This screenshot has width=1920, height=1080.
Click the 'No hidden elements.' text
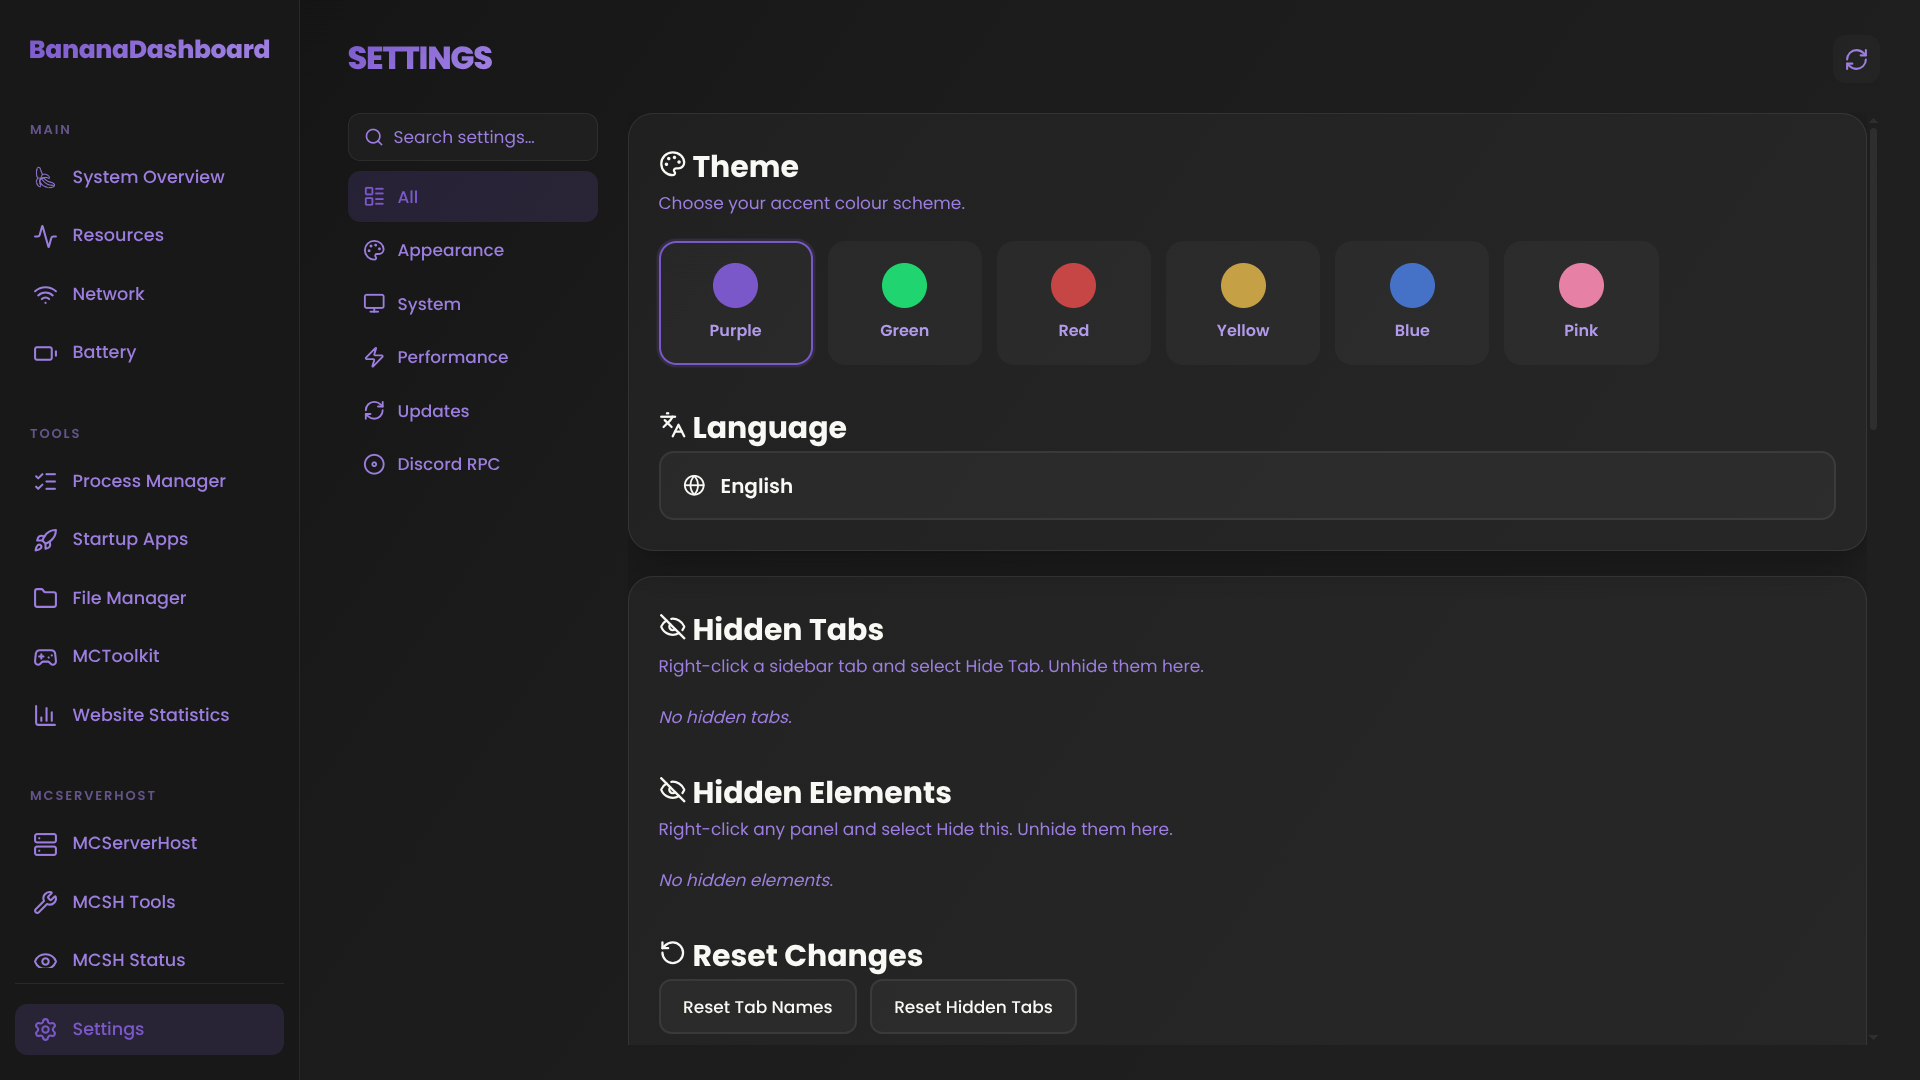pyautogui.click(x=745, y=880)
